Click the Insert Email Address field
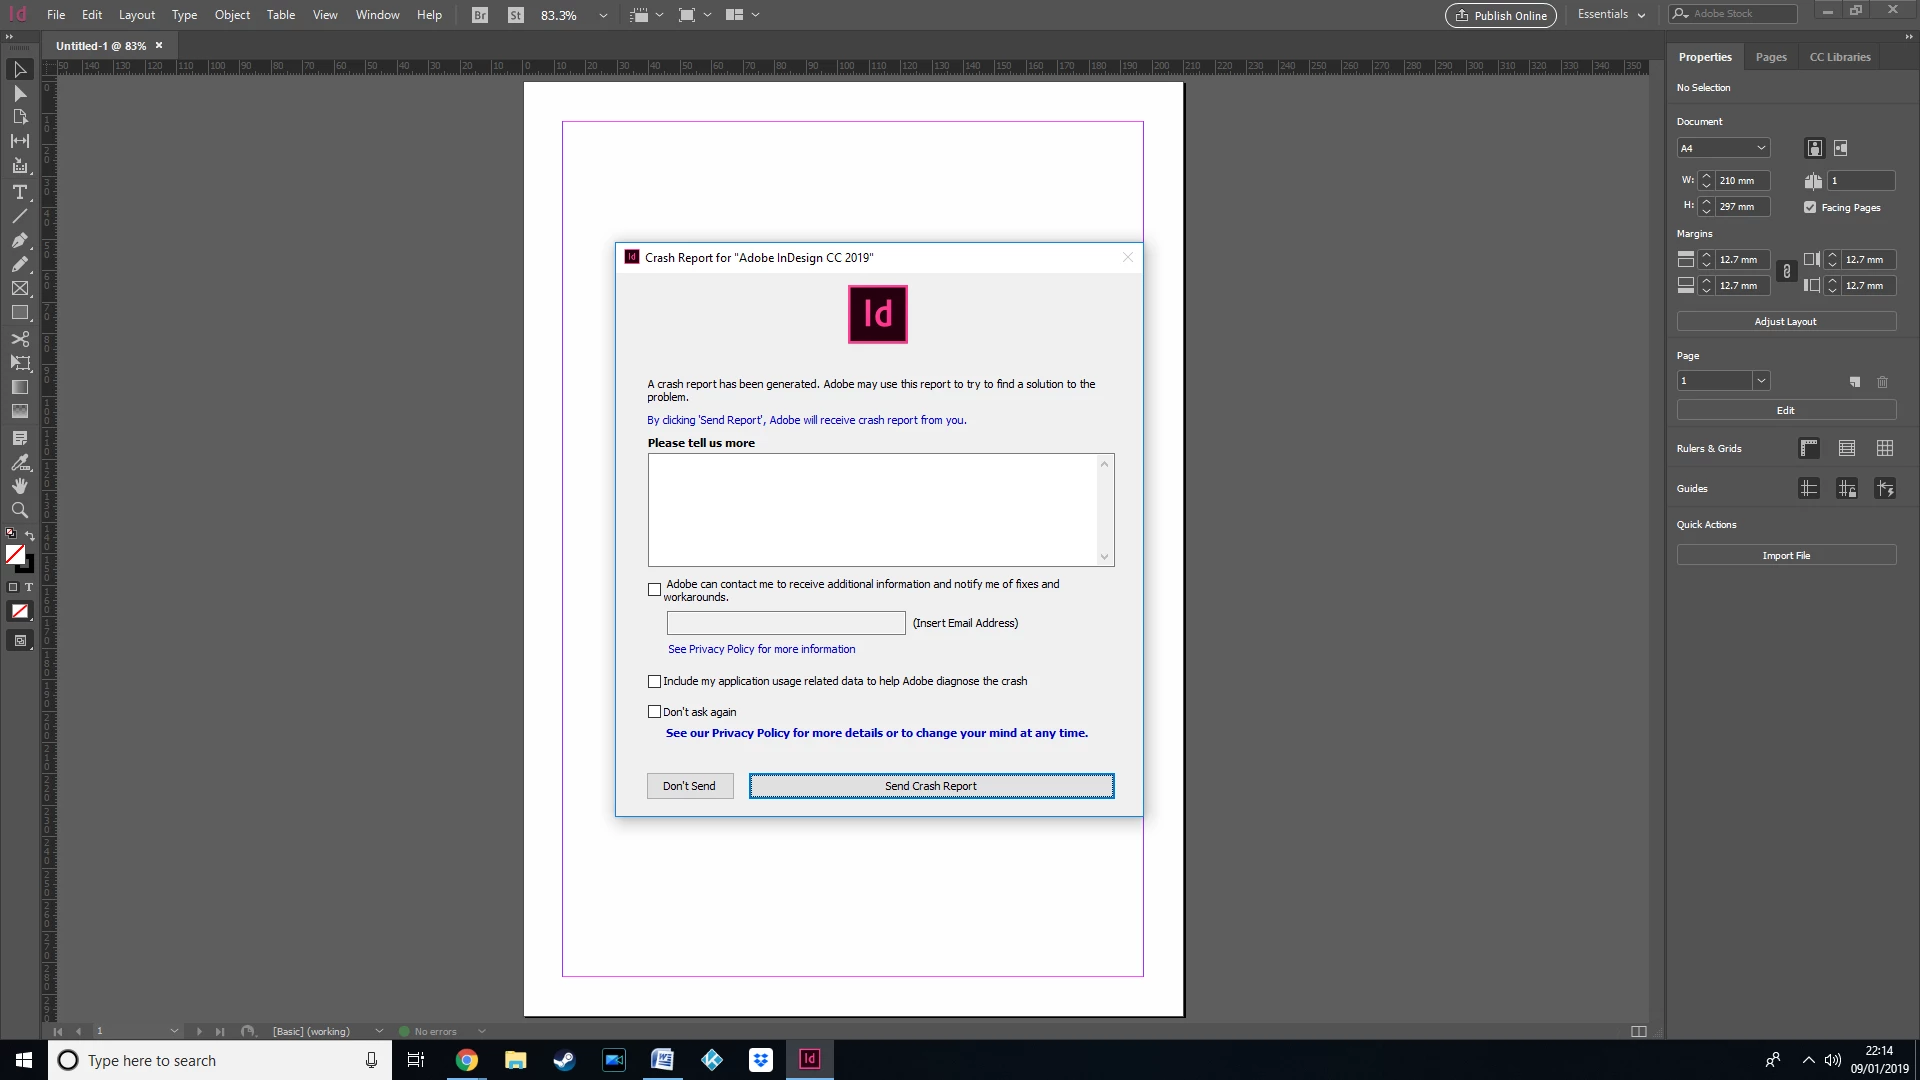 [x=785, y=623]
